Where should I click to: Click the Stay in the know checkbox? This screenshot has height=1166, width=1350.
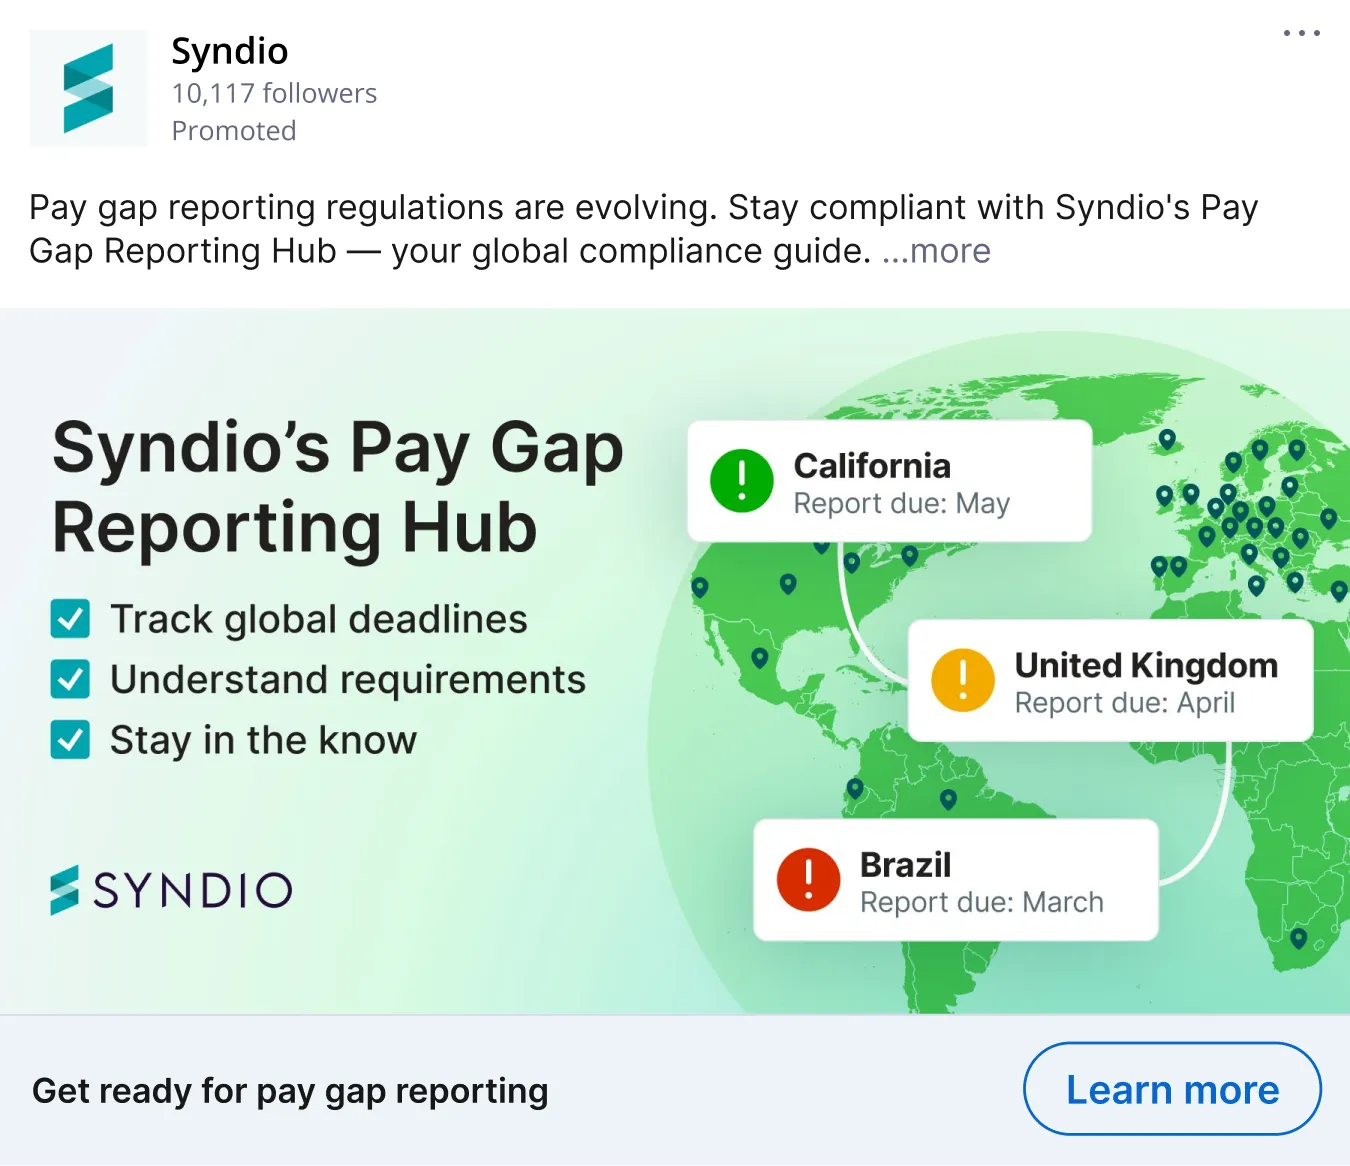70,740
